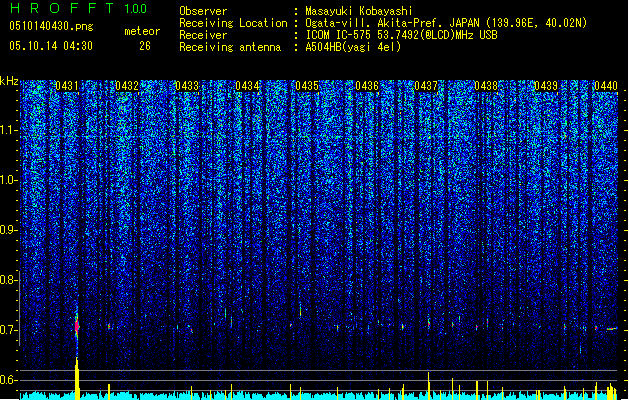This screenshot has width=629, height=400.
Task: Click the meteor label
Action: (142, 31)
